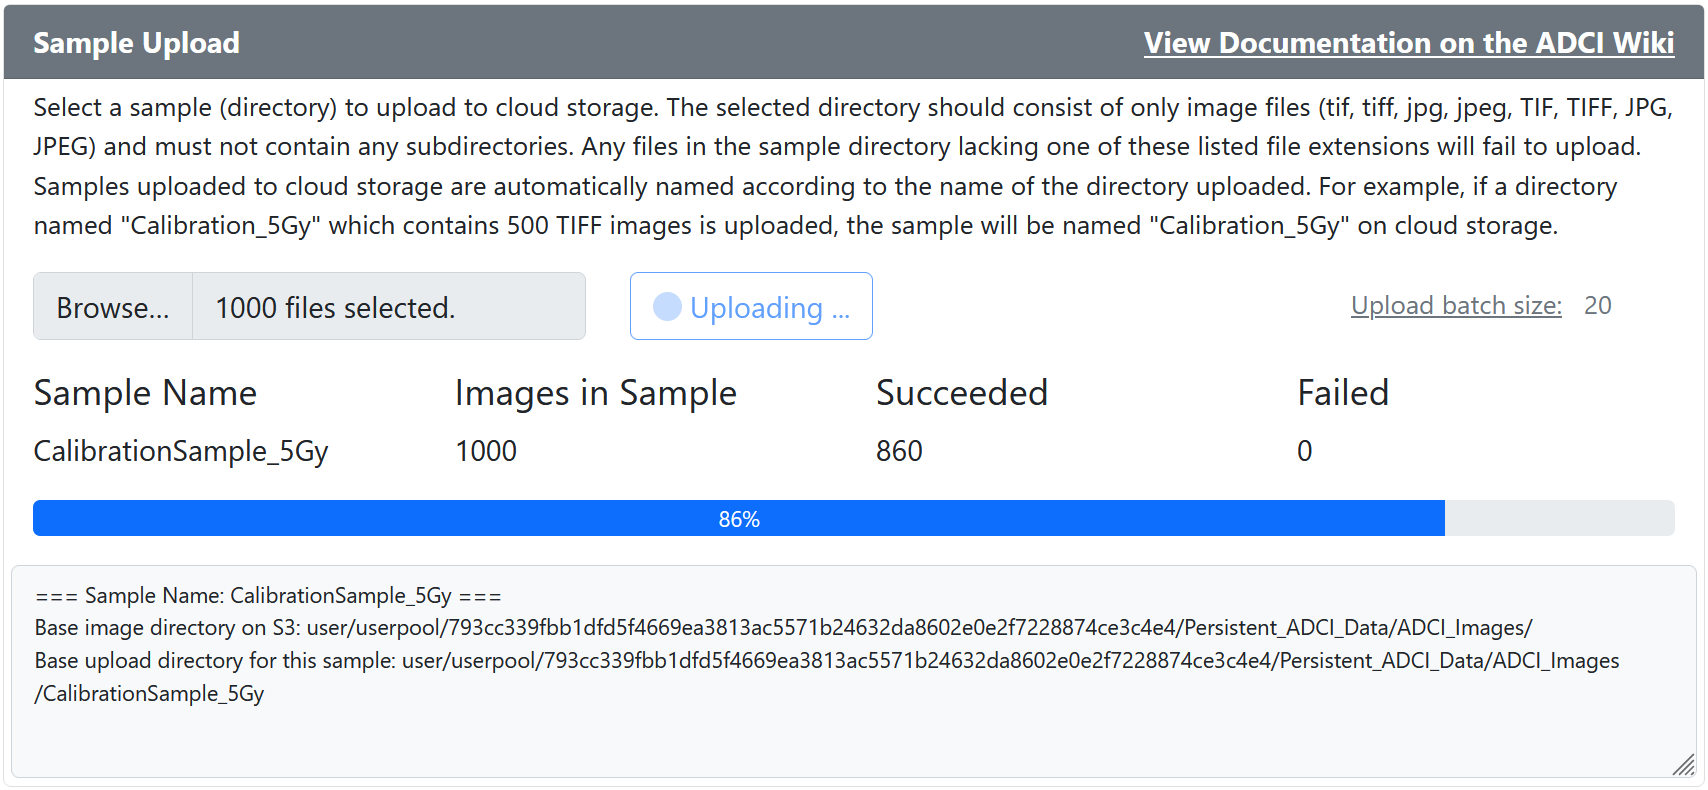The height and width of the screenshot is (790, 1708).
Task: Click the Sample Name column header
Action: [x=145, y=393]
